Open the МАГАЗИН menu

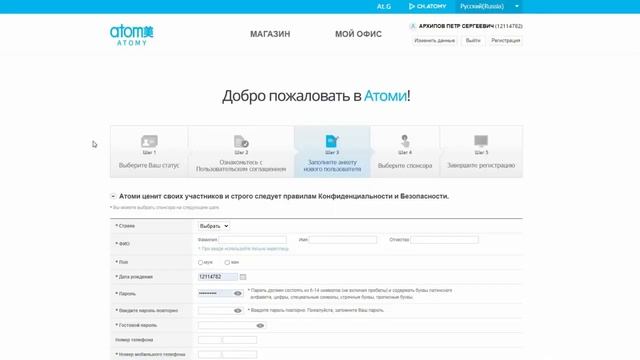270,34
